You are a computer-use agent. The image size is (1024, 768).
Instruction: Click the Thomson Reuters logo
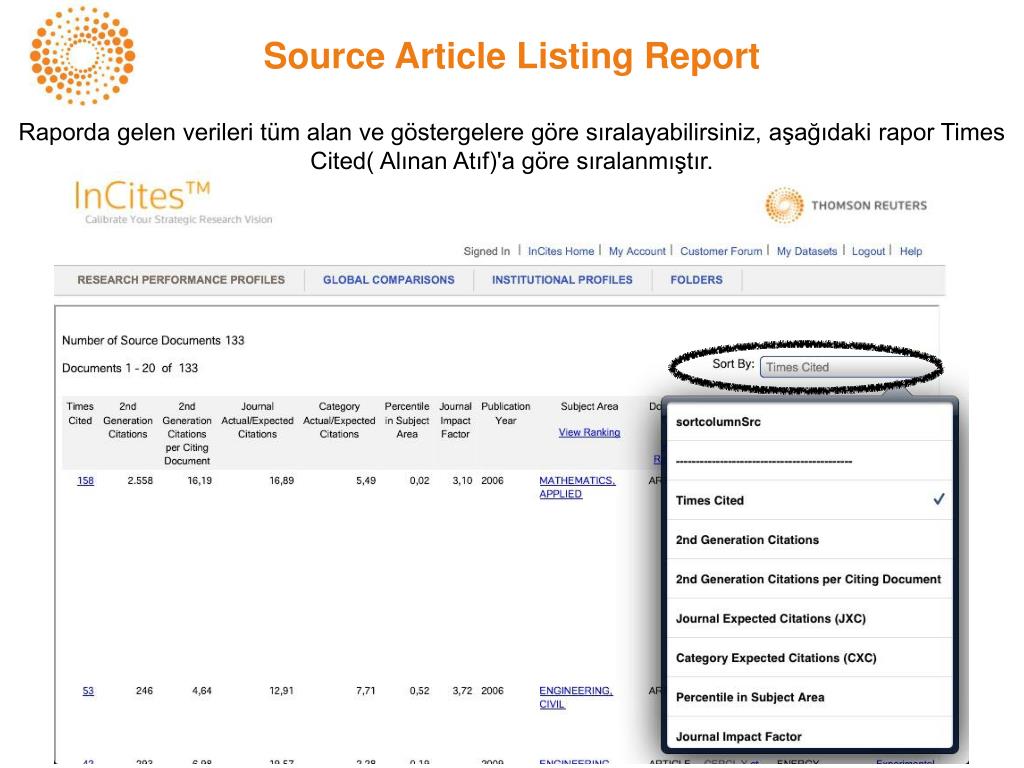[845, 206]
